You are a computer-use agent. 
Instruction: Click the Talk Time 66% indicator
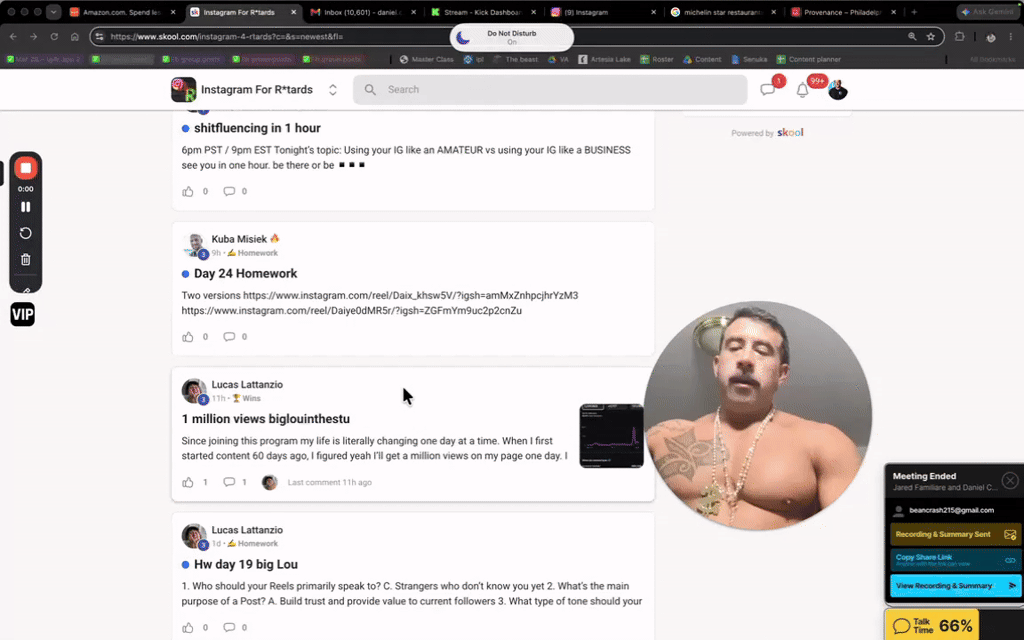click(932, 626)
